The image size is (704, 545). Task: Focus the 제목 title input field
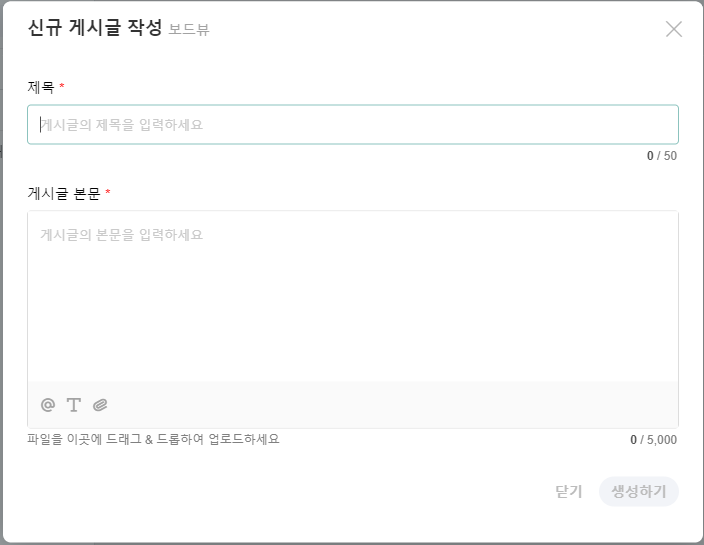[352, 125]
